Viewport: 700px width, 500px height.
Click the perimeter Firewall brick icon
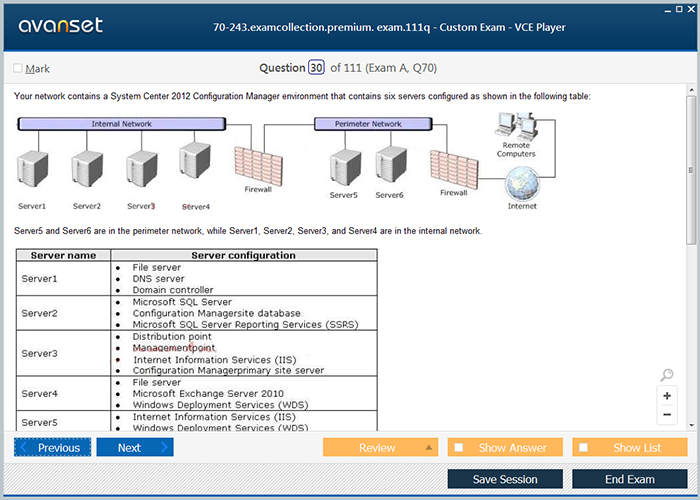[454, 170]
